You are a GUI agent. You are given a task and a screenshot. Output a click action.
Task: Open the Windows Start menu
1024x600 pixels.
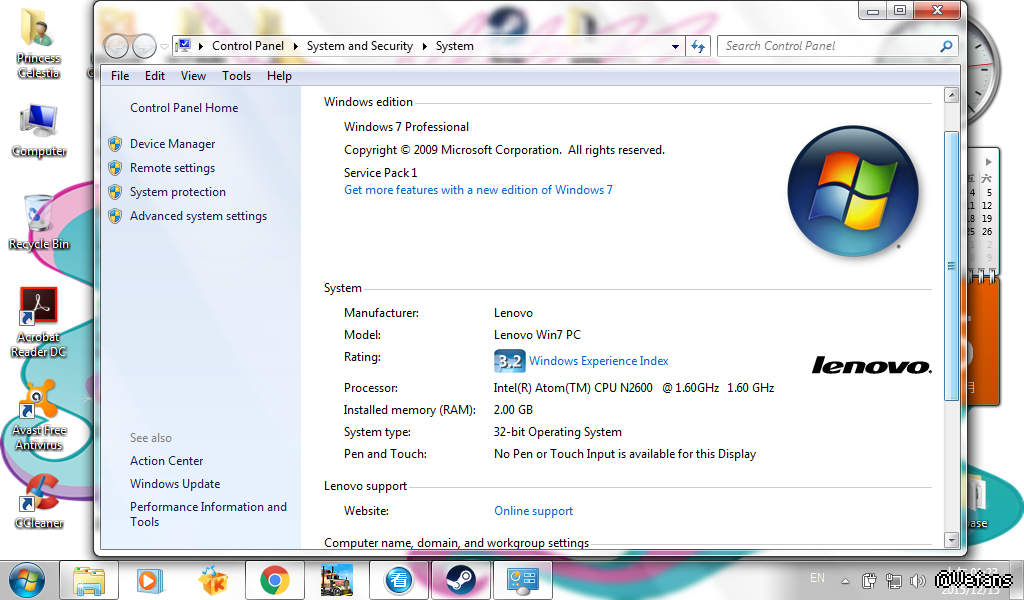tap(26, 580)
